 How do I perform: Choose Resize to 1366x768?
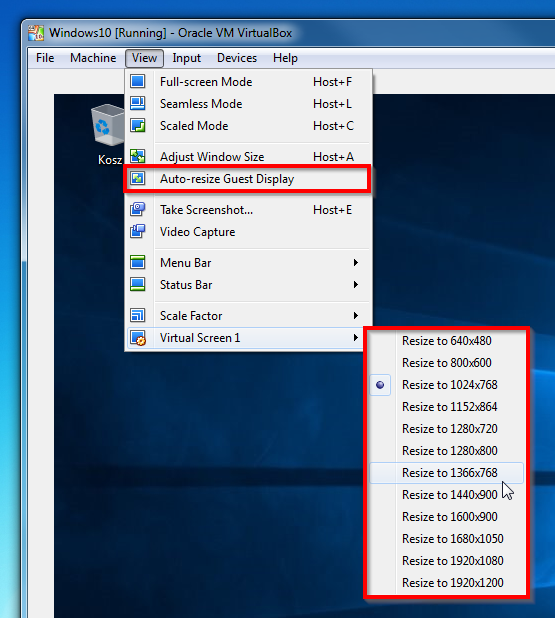(x=447, y=473)
